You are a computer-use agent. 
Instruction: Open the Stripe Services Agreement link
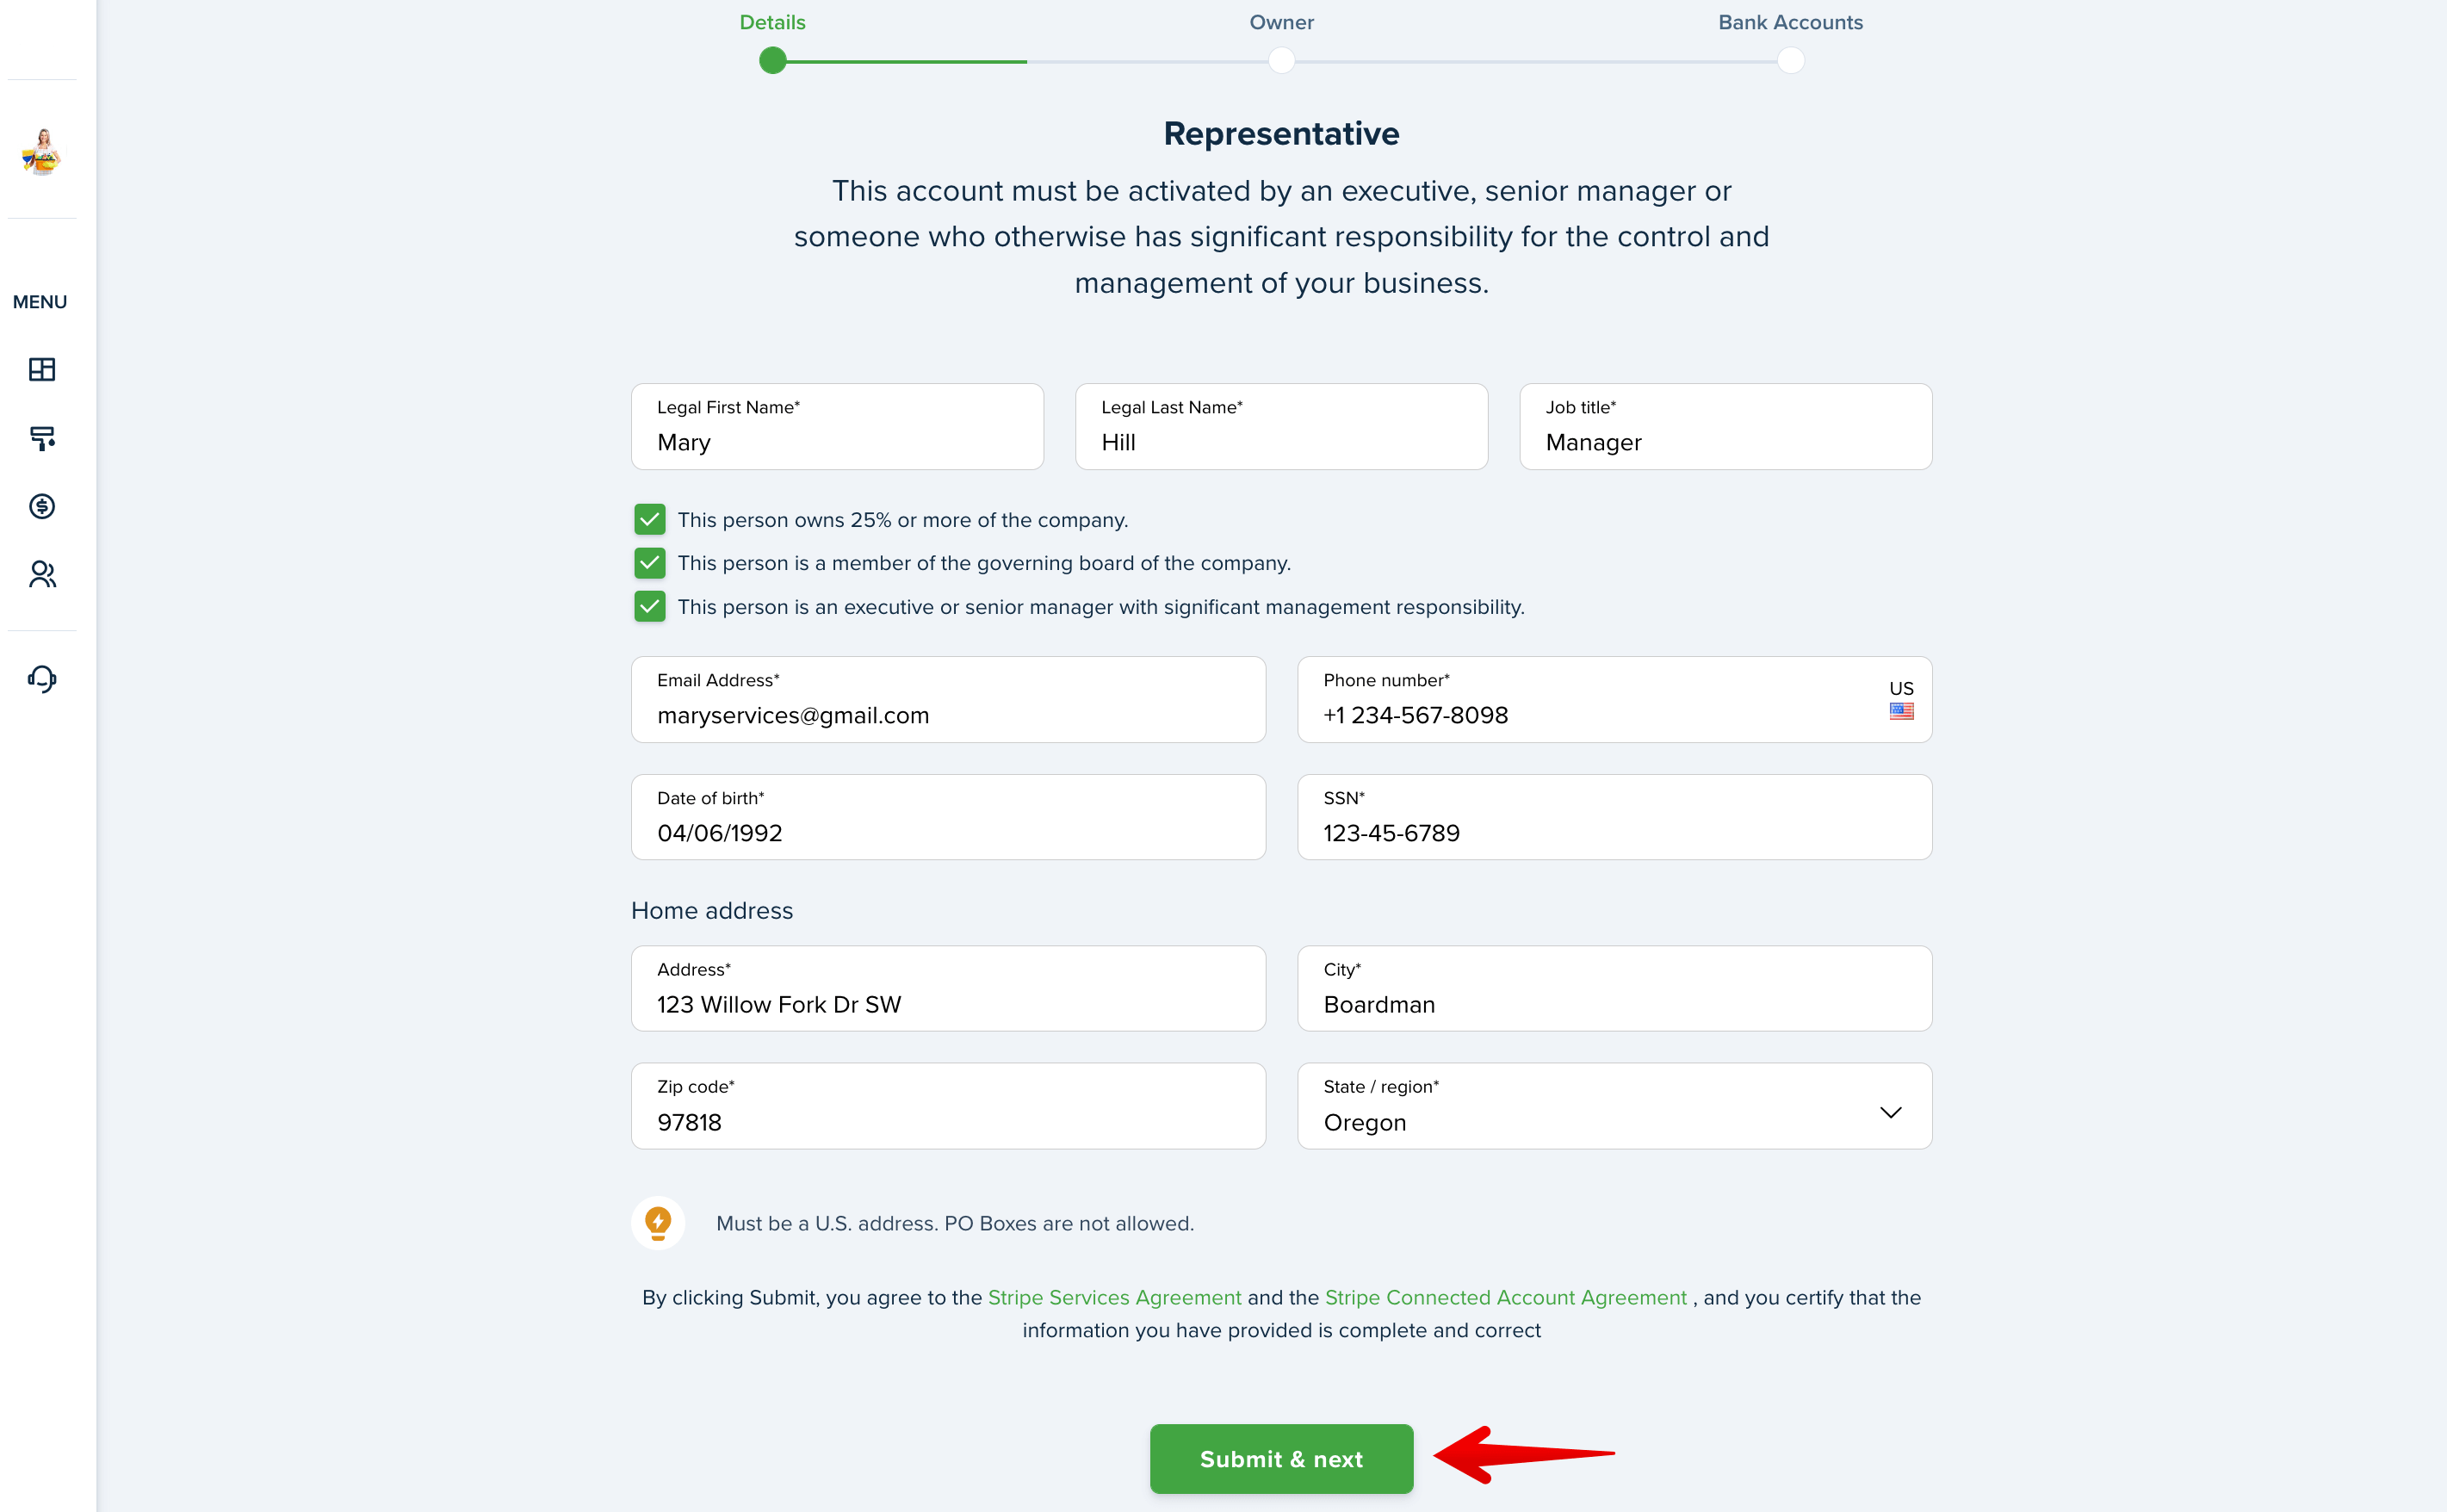pyautogui.click(x=1114, y=1297)
